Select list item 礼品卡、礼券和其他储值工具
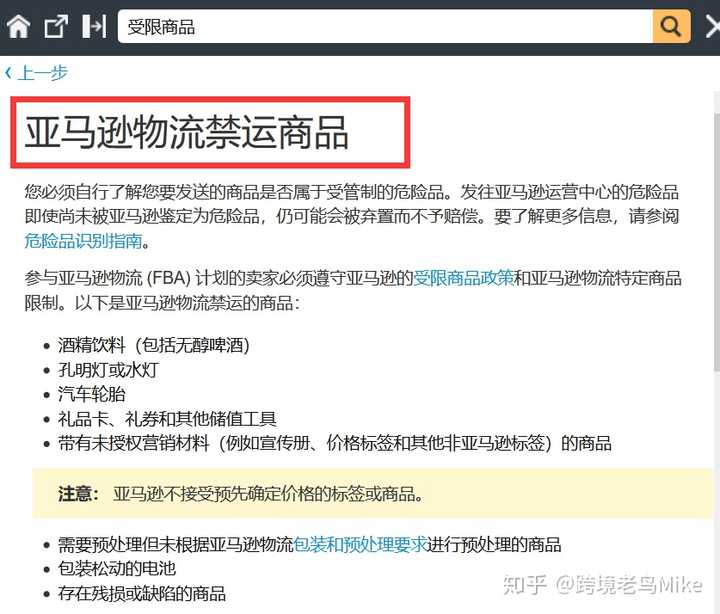The image size is (720, 614). click(x=167, y=419)
